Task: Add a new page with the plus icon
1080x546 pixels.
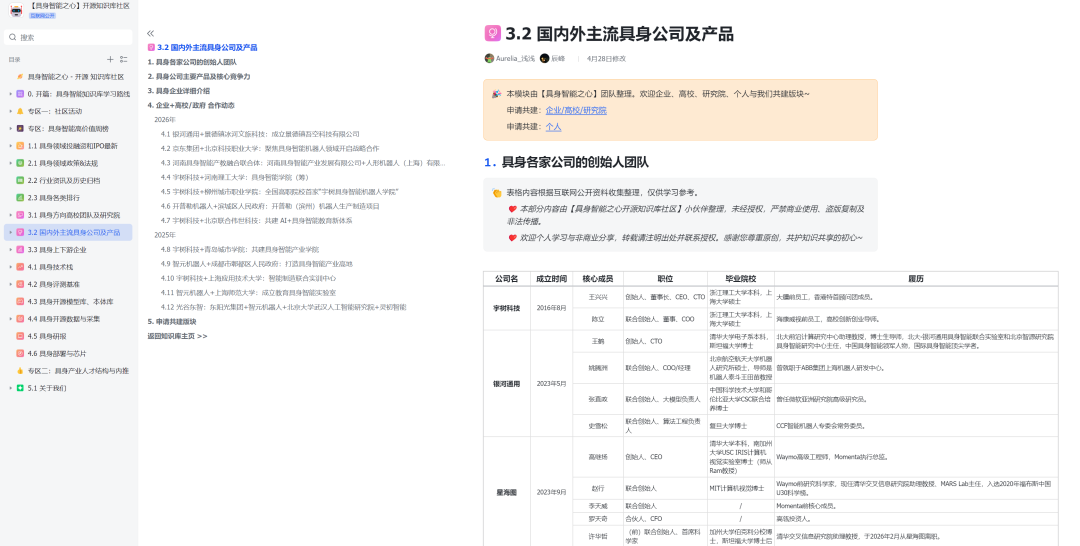Action: (x=110, y=59)
